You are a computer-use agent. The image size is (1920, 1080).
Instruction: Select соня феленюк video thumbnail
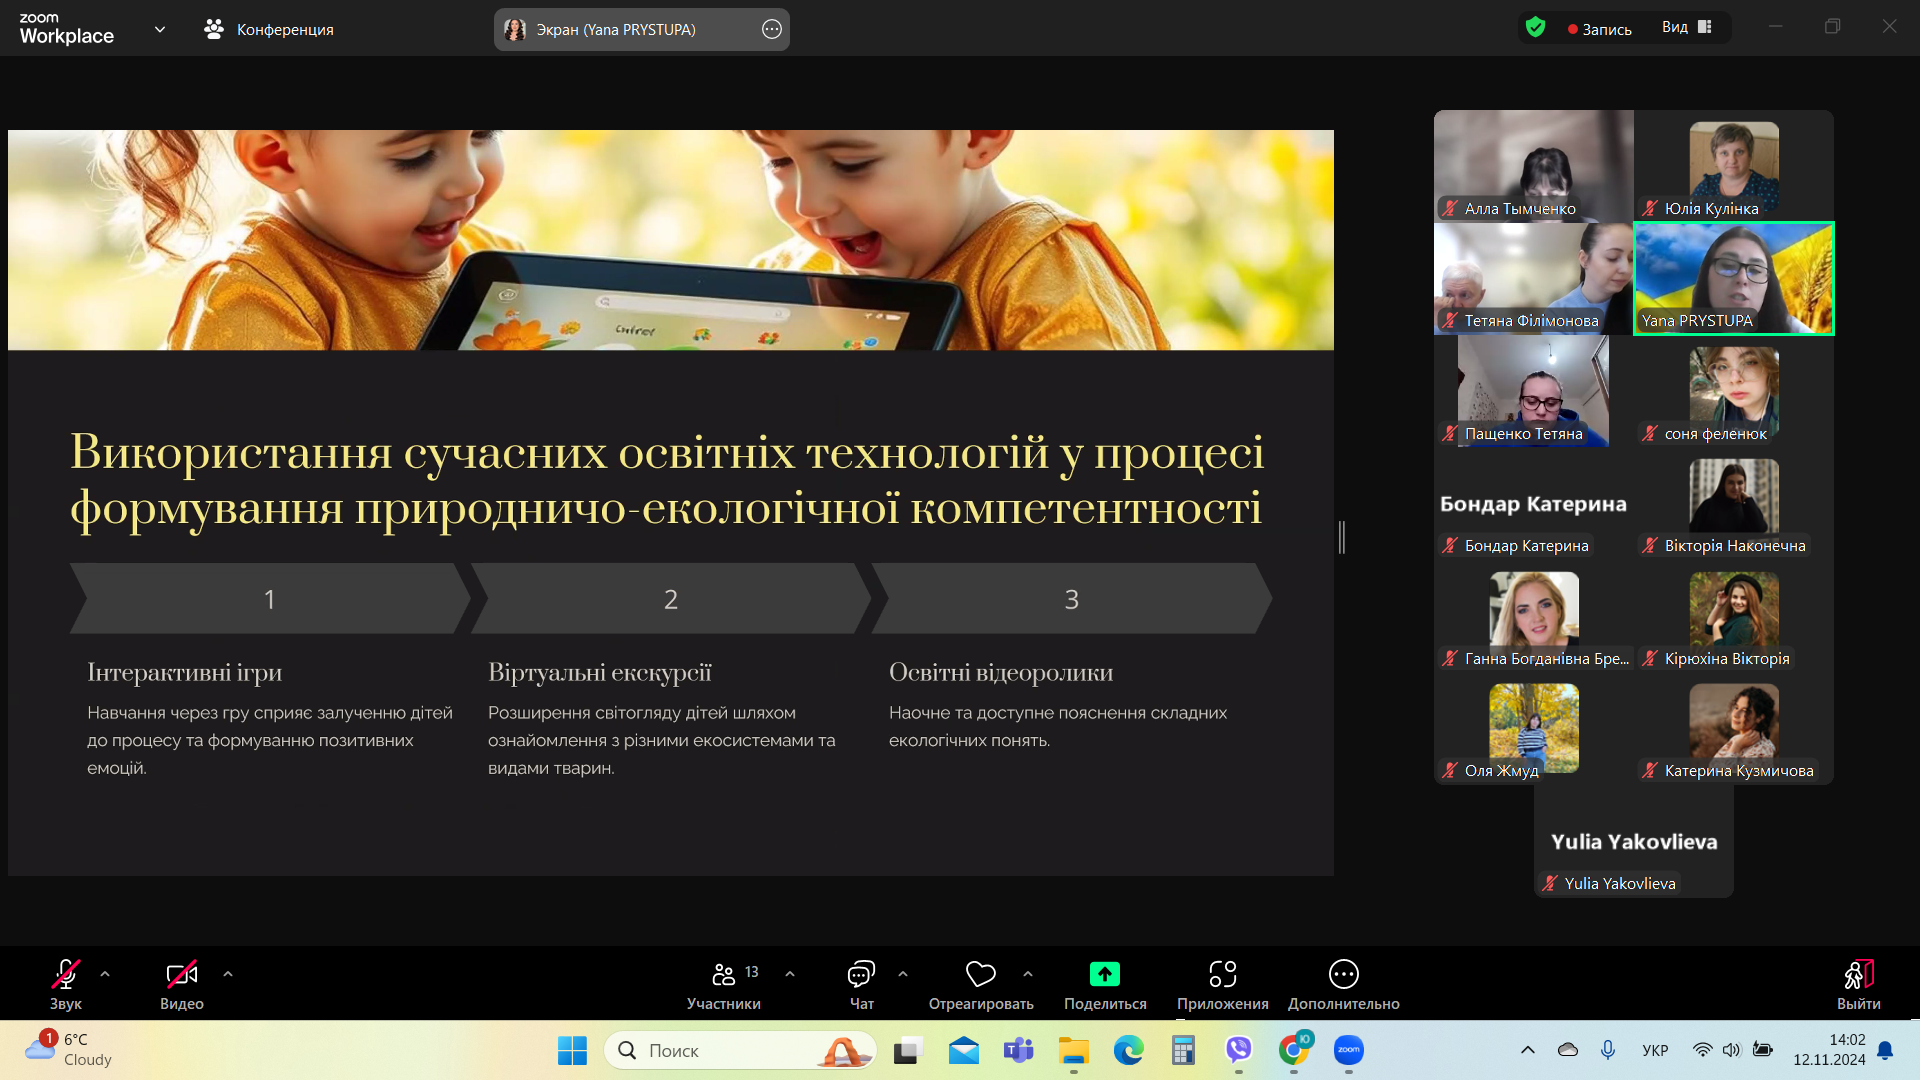1734,391
